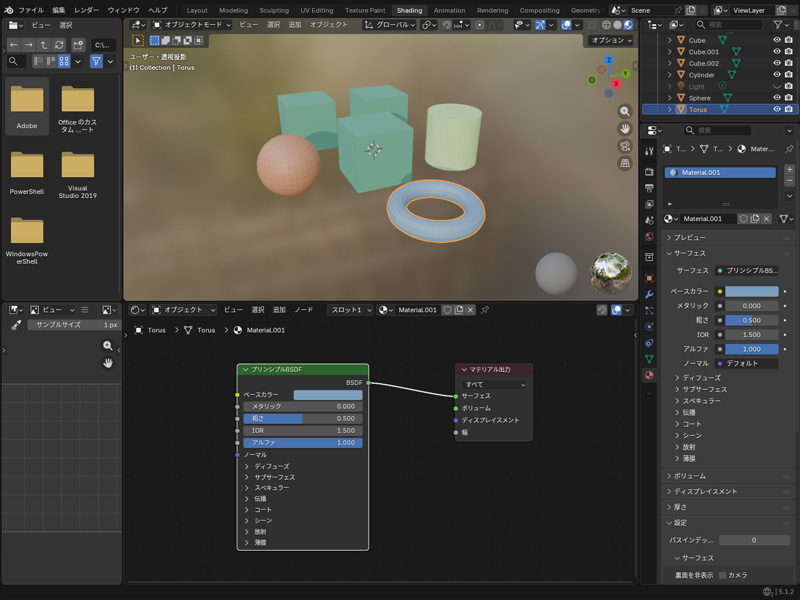Open the Adobe folder in file browser
The width and height of the screenshot is (800, 600).
point(27,106)
